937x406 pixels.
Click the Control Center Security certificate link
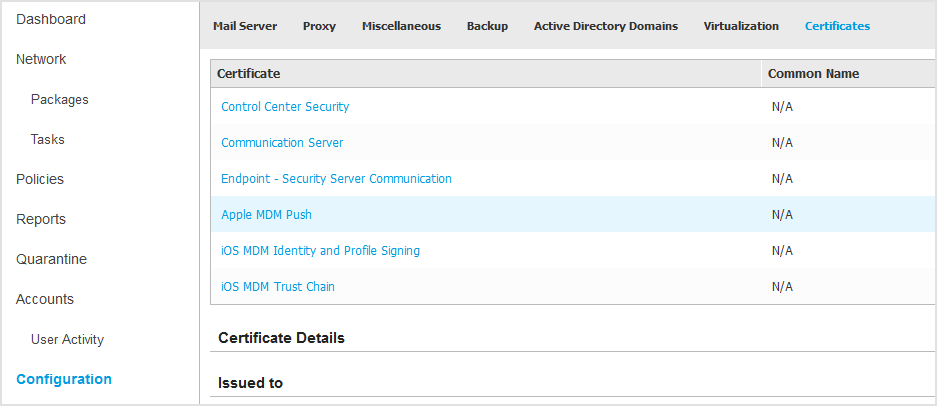tap(285, 107)
